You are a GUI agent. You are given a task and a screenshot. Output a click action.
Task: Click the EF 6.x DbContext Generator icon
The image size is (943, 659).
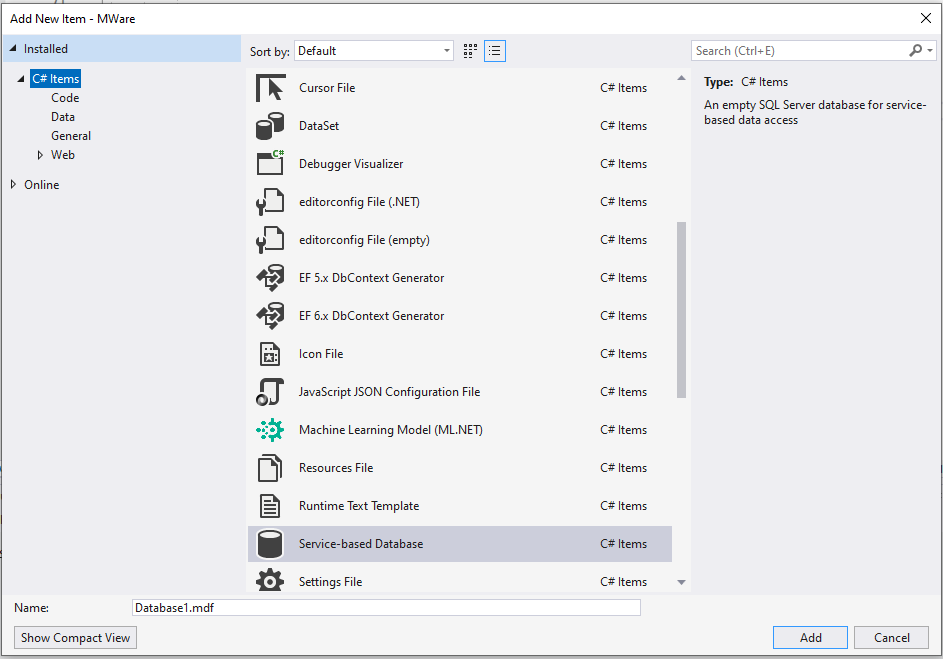click(270, 315)
